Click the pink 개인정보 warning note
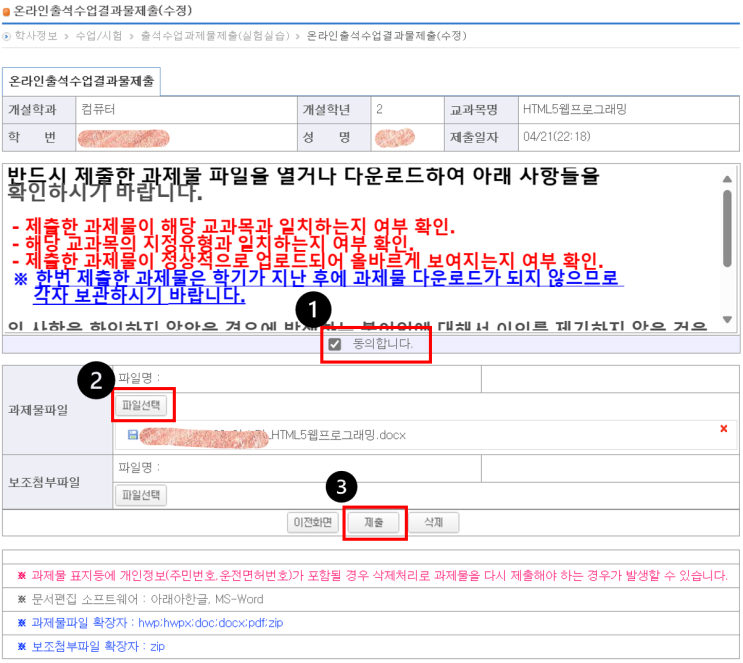This screenshot has height=663, width=743. [x=372, y=576]
